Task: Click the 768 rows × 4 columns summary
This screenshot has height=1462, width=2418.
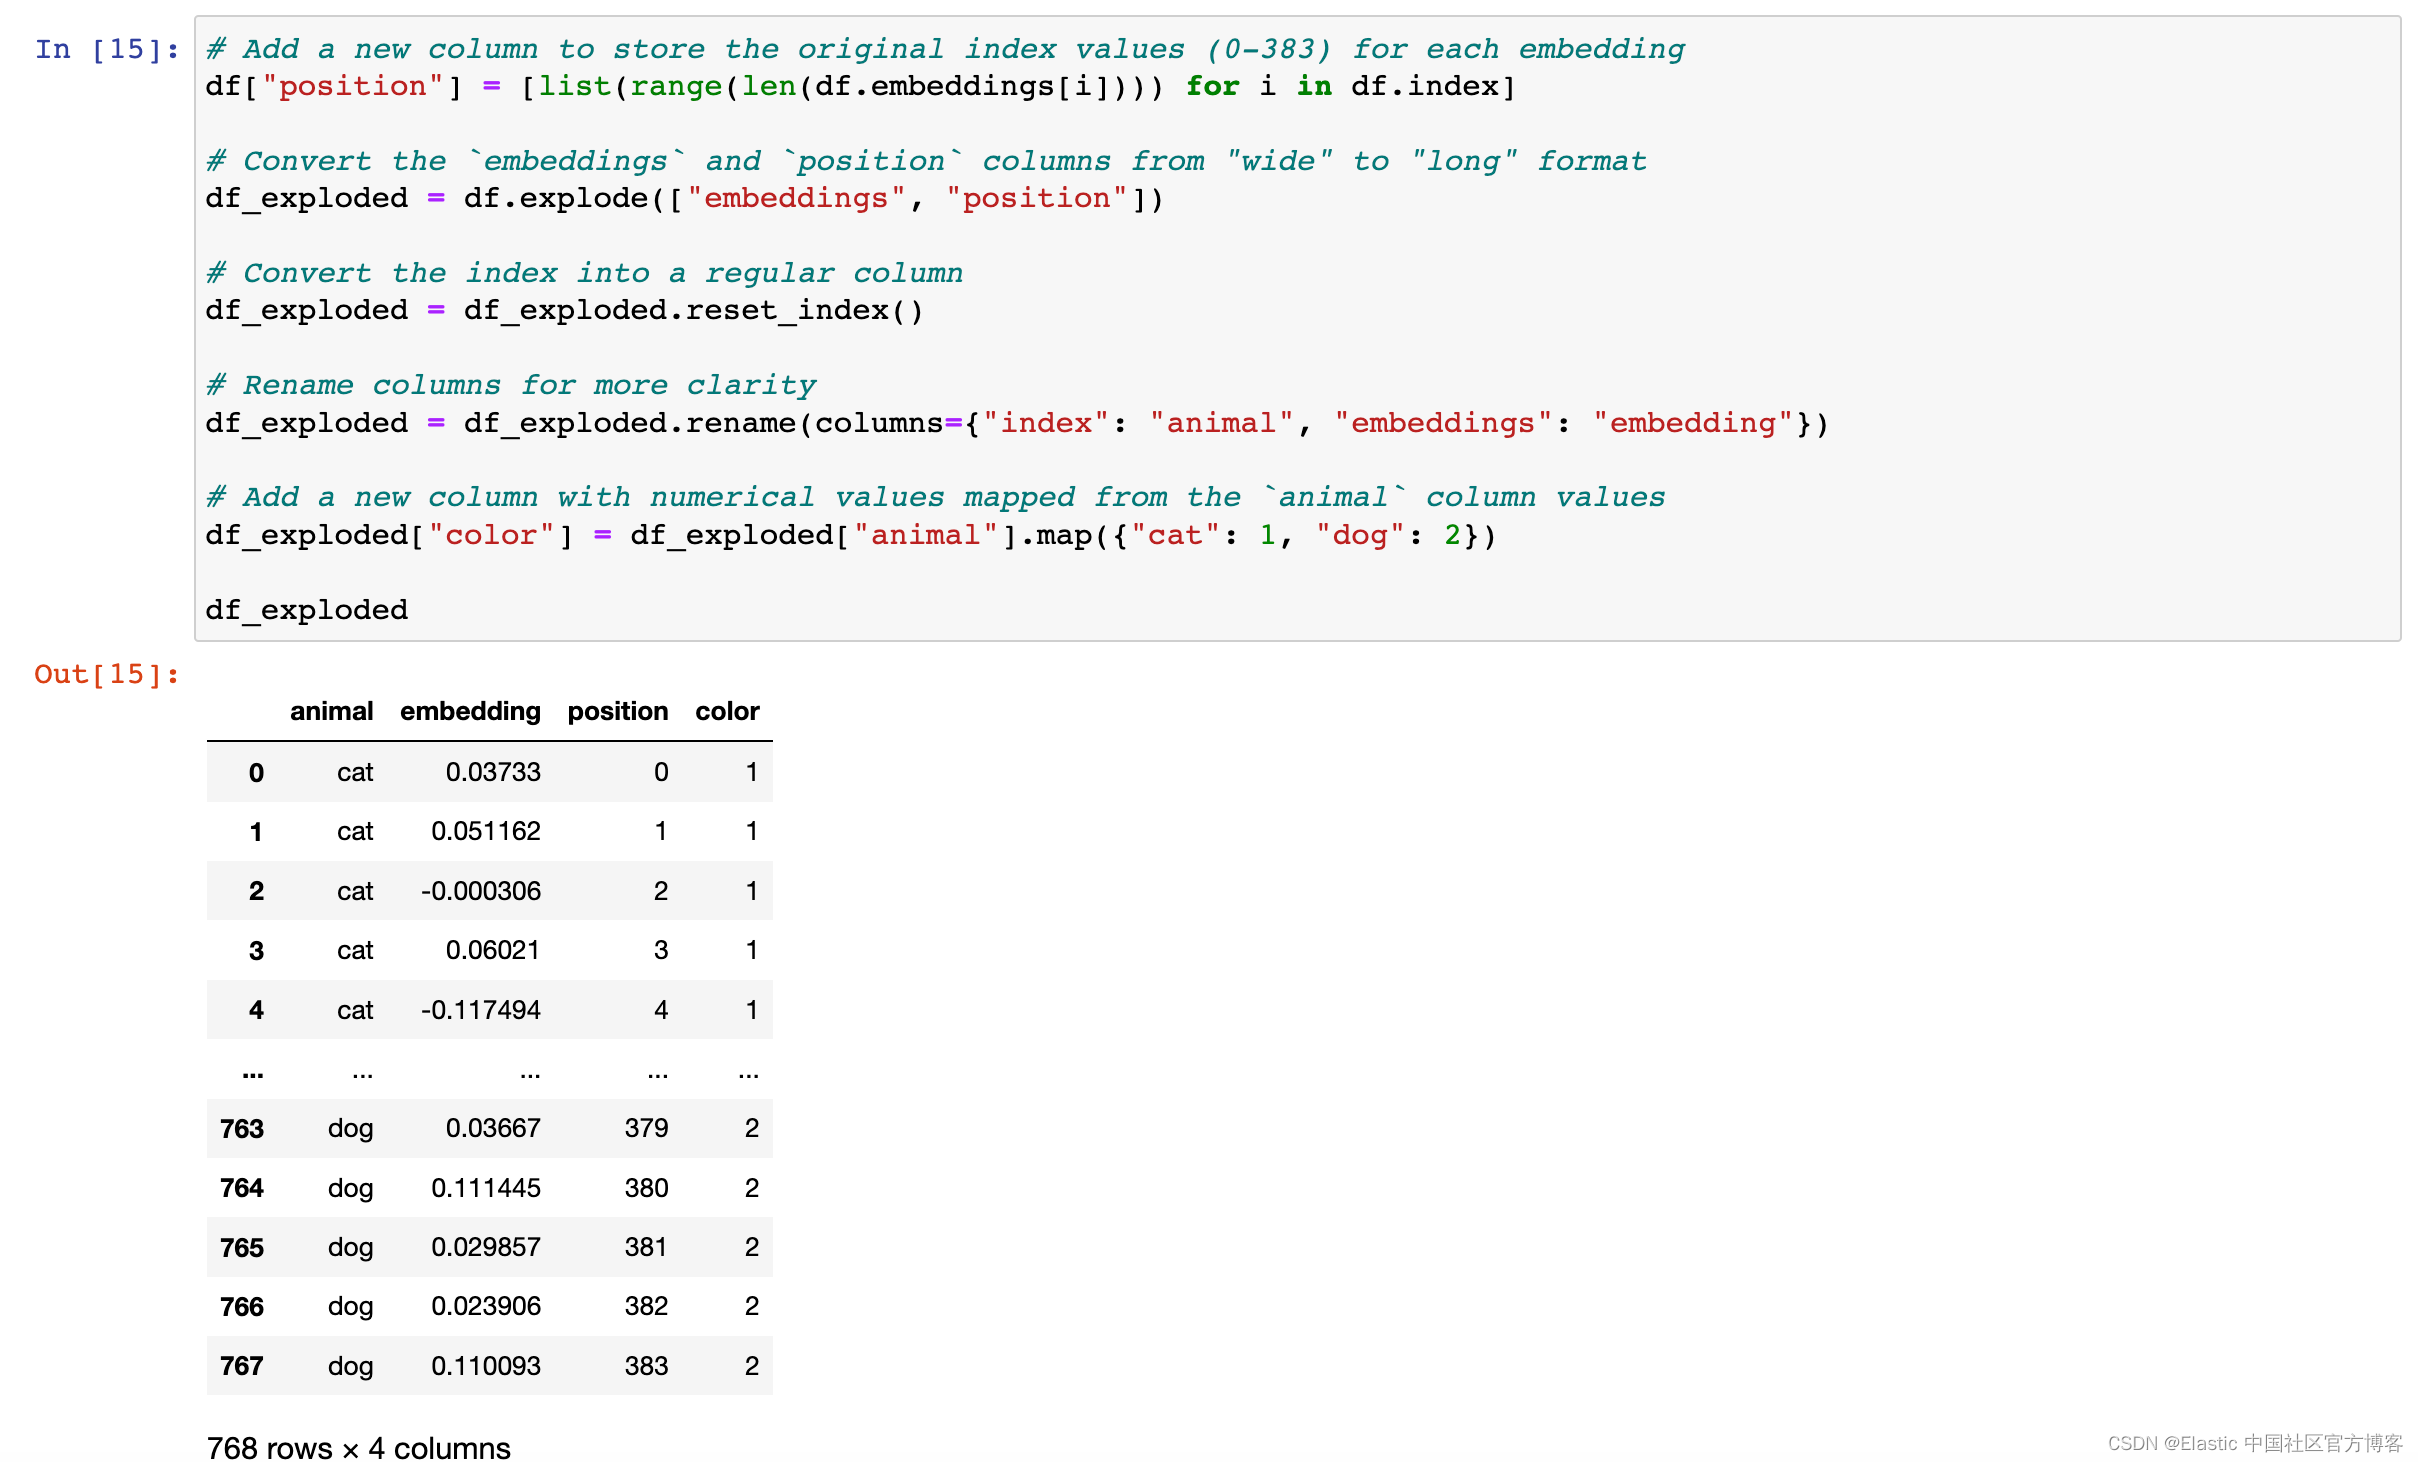Action: pyautogui.click(x=358, y=1447)
